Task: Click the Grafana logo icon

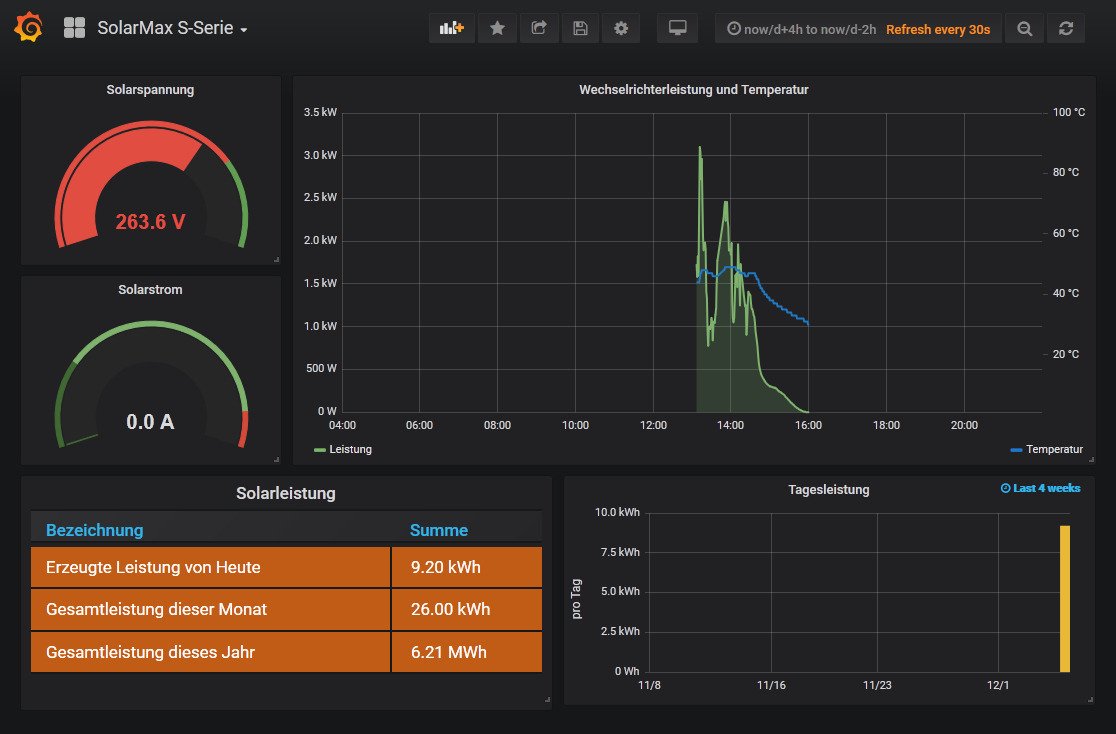Action: click(x=29, y=28)
